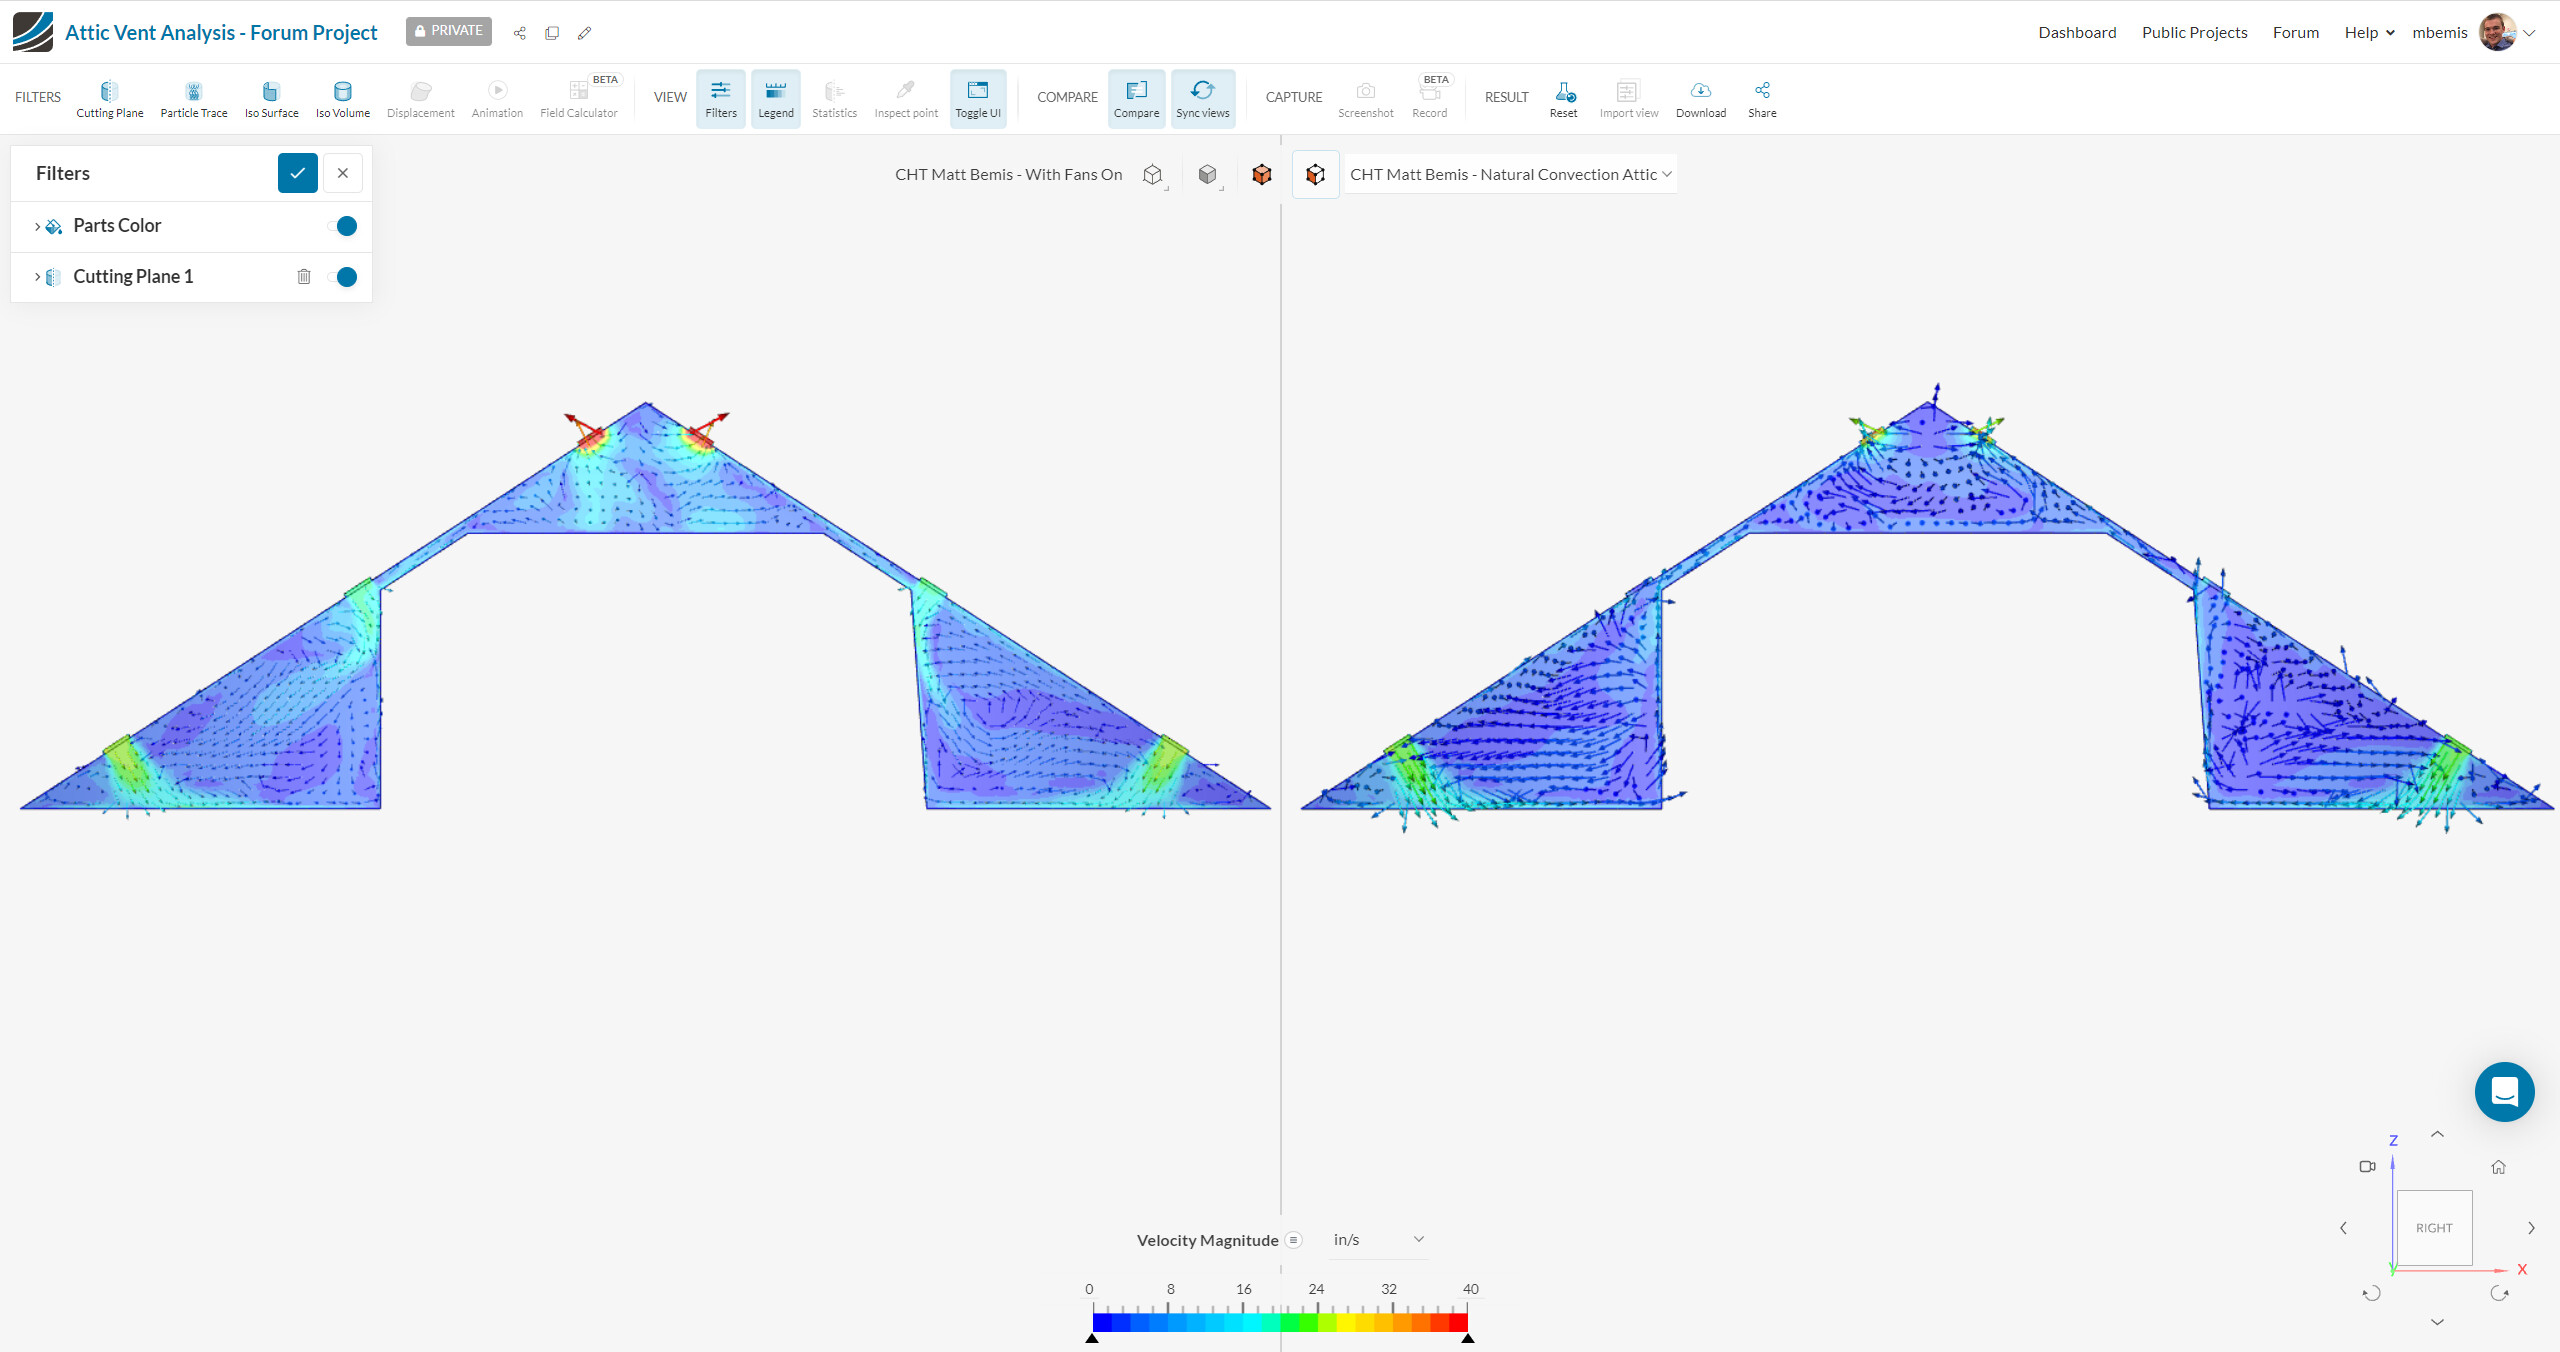This screenshot has height=1352, width=2560.
Task: Delete Cutting Plane 1 with trash icon
Action: point(304,277)
